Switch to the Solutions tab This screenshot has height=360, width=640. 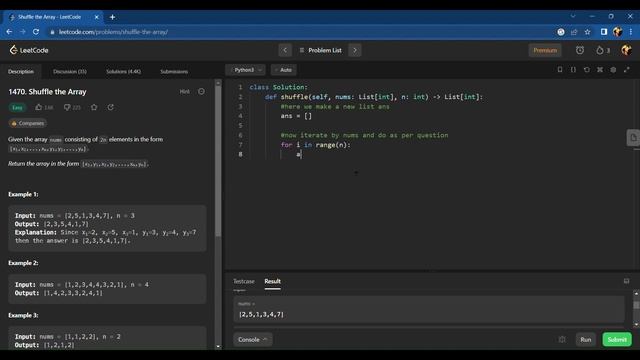[x=123, y=71]
